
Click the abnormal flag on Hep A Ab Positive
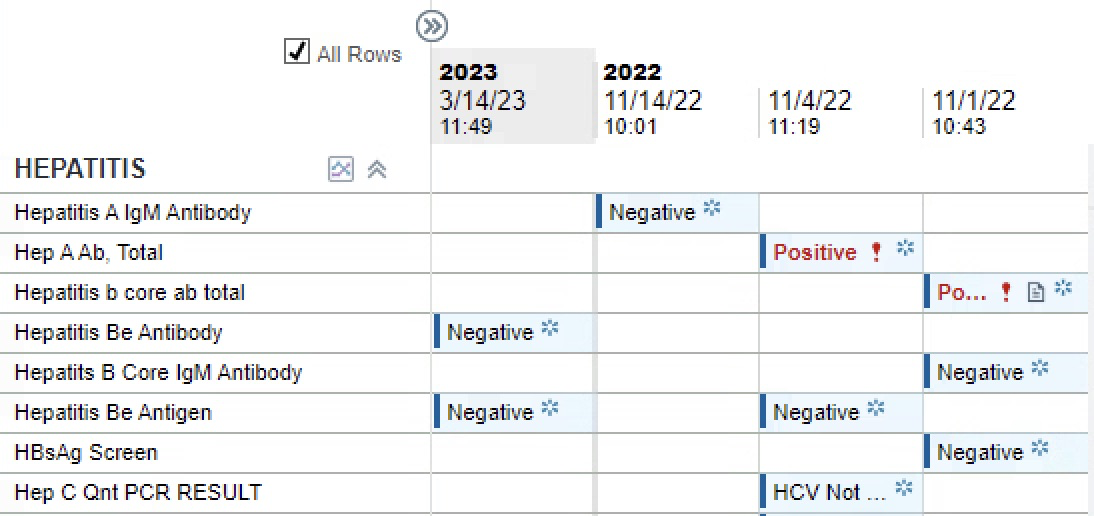pos(877,252)
